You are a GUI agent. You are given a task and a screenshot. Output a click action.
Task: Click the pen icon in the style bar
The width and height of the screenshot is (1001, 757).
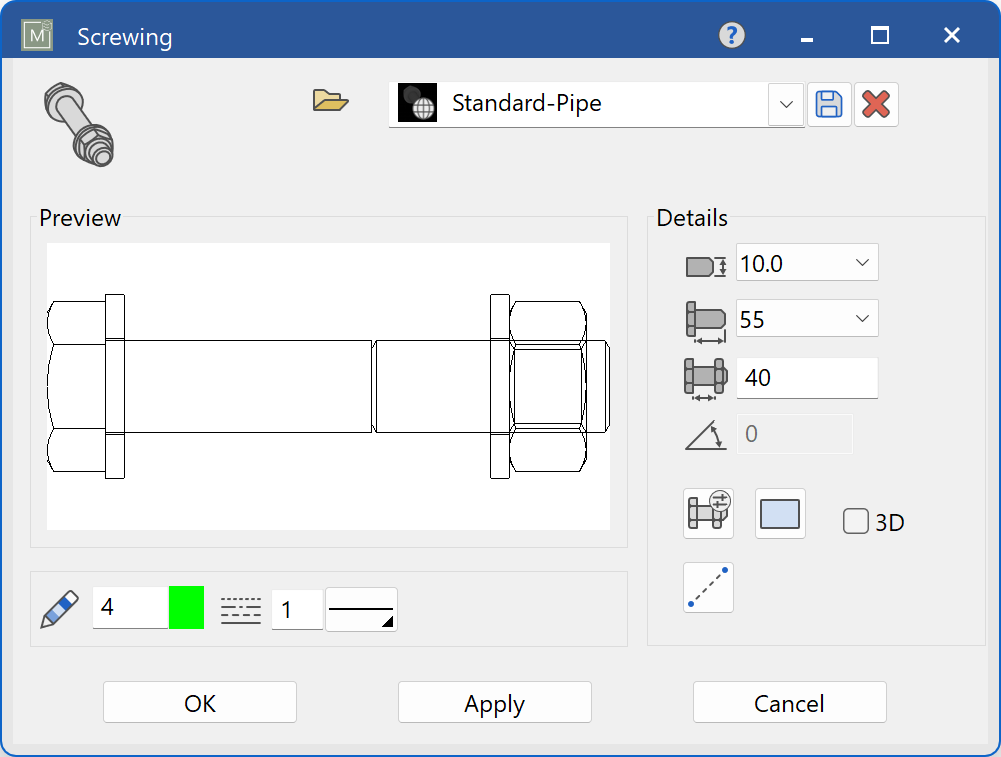click(x=58, y=607)
